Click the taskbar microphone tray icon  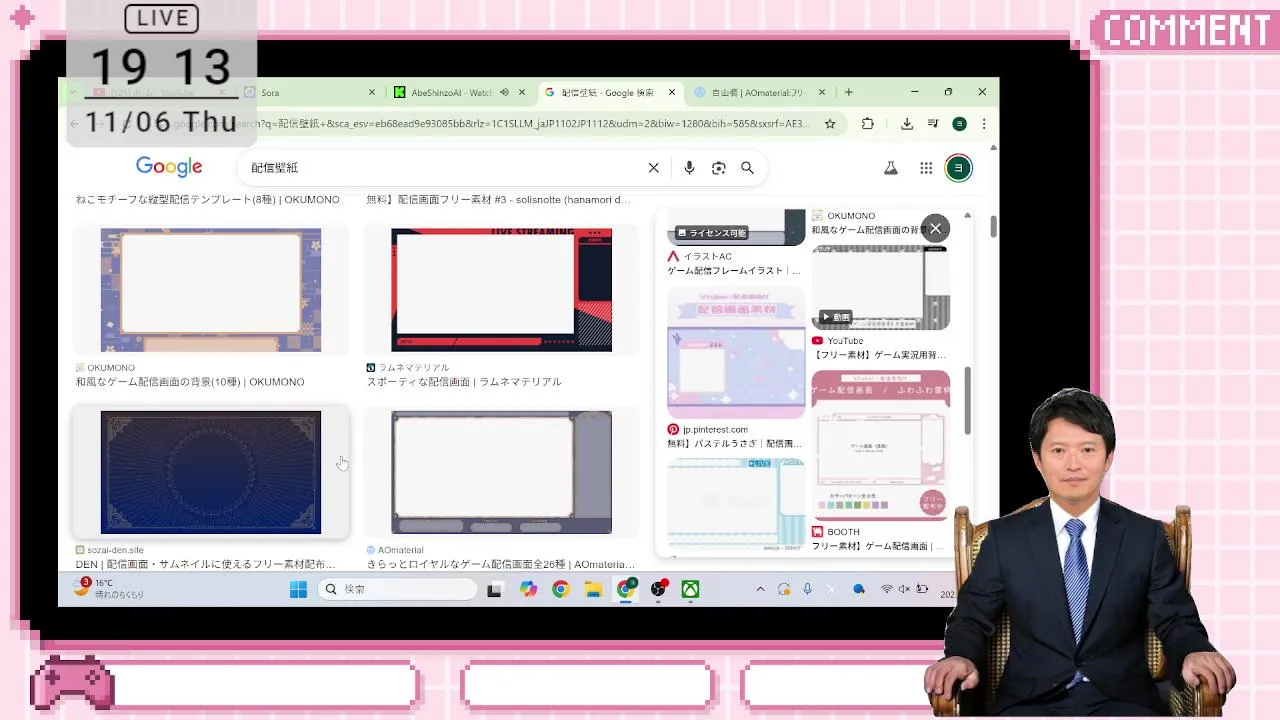[807, 590]
